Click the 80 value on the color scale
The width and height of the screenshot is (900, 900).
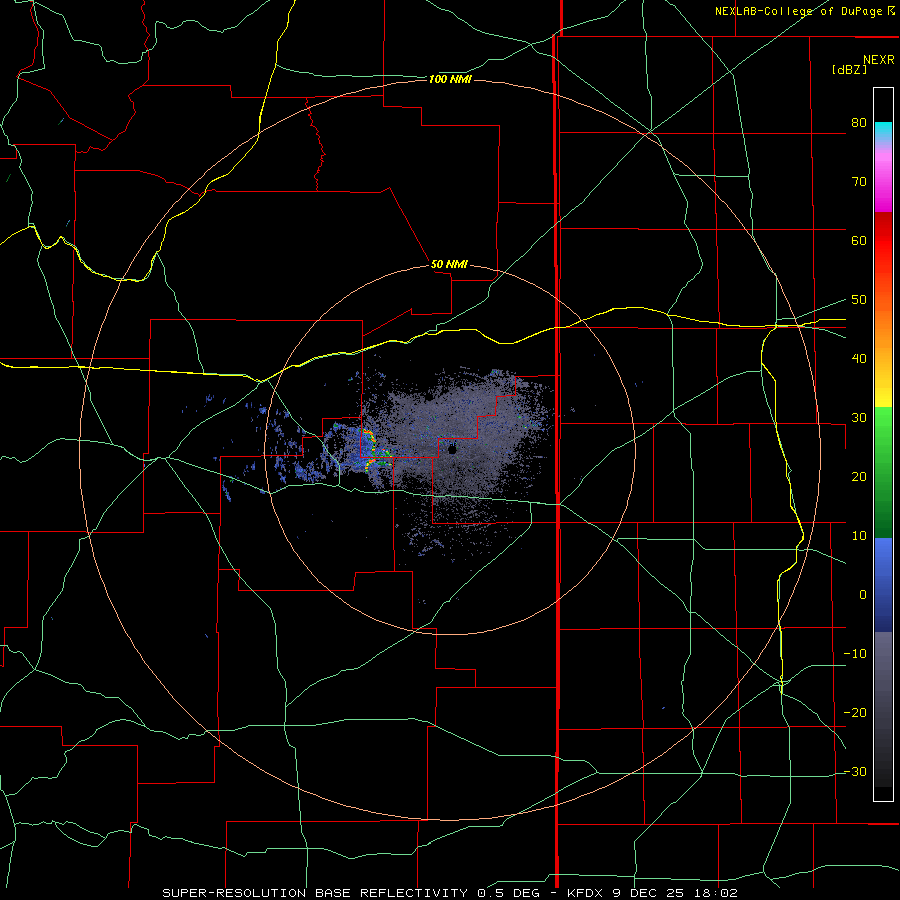point(859,123)
